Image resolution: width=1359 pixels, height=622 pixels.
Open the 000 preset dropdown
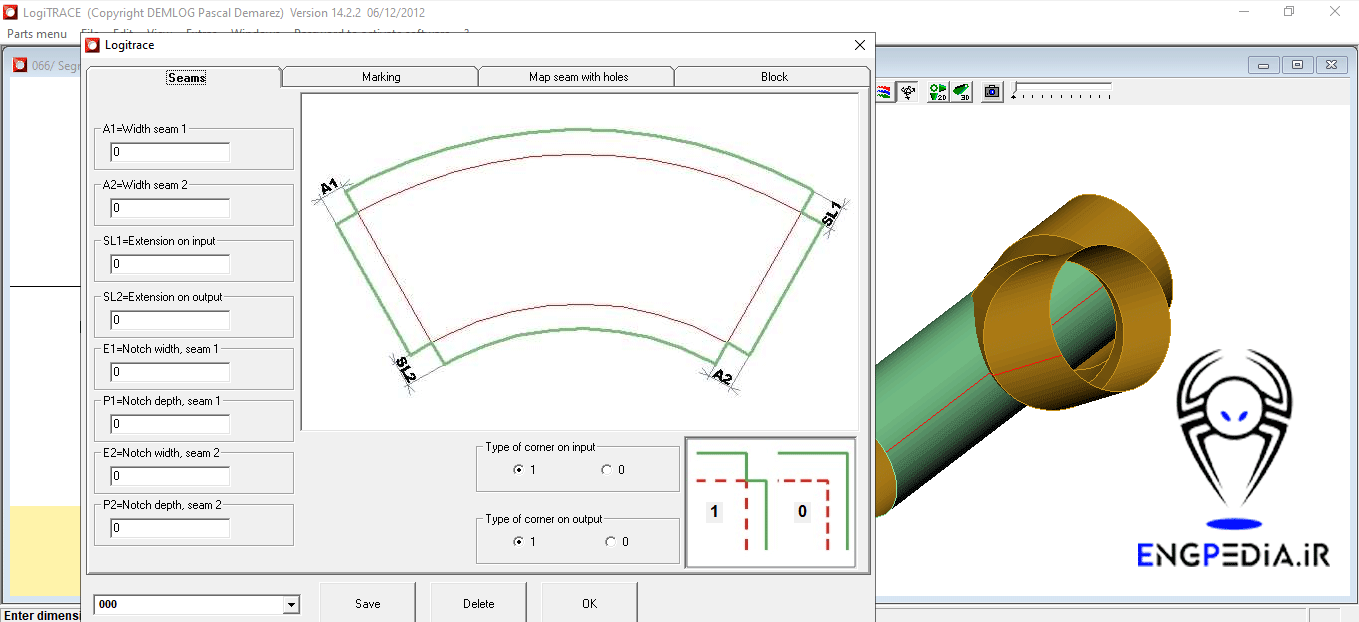tap(291, 605)
